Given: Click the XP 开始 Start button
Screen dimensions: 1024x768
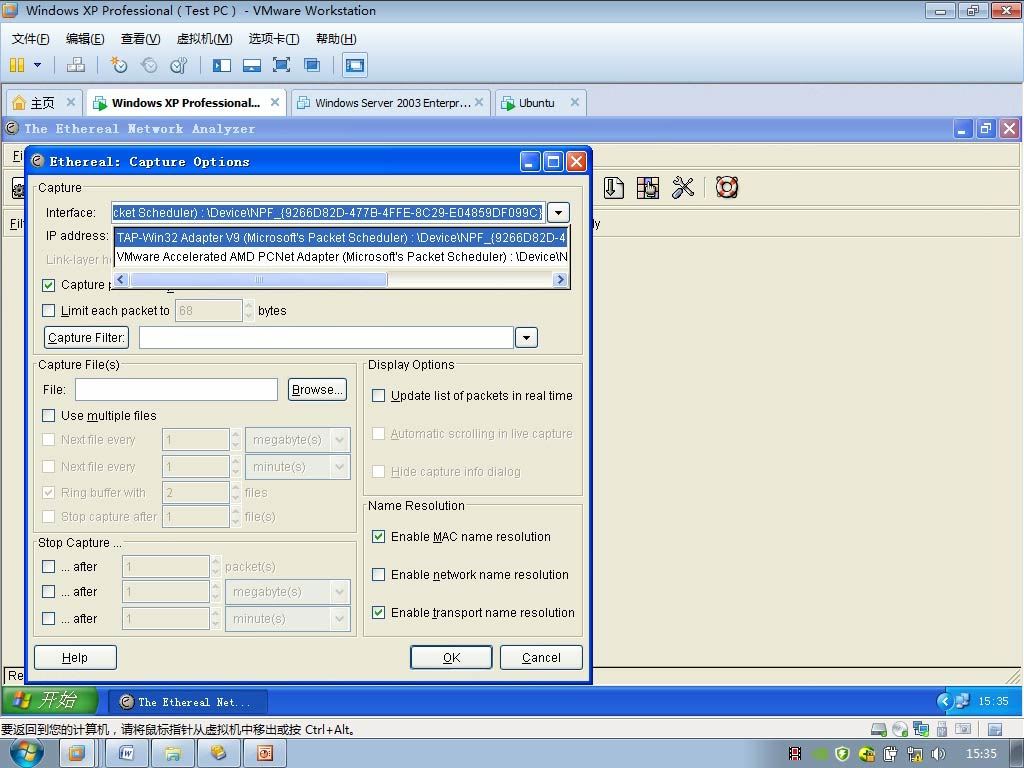Looking at the screenshot, I should click(x=50, y=701).
